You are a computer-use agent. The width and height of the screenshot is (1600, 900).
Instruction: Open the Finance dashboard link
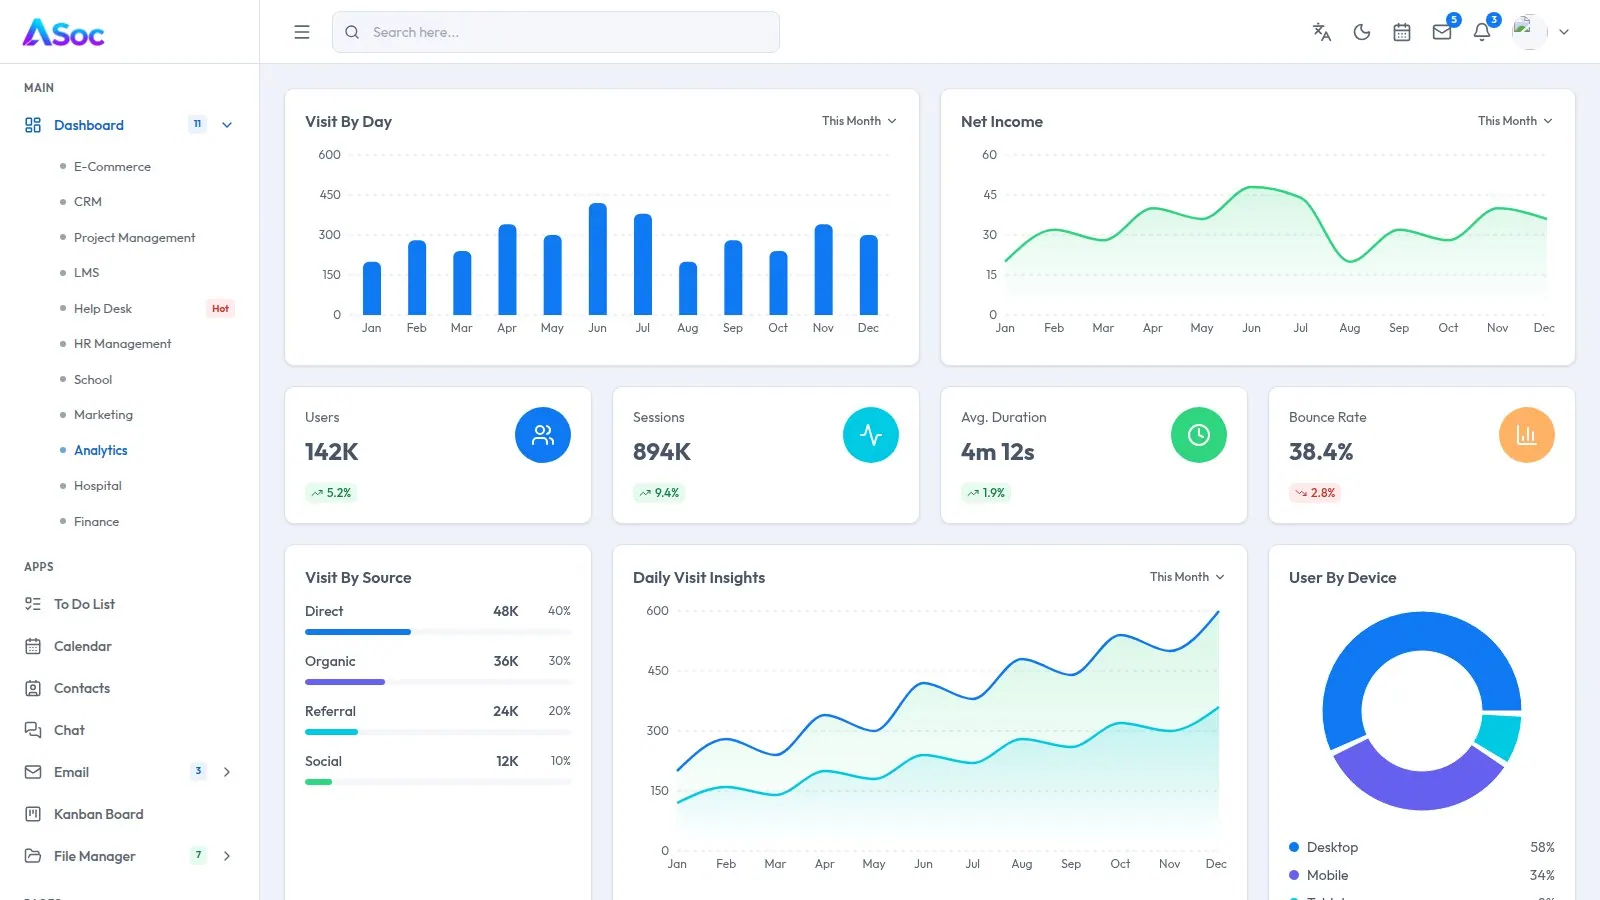pos(96,522)
